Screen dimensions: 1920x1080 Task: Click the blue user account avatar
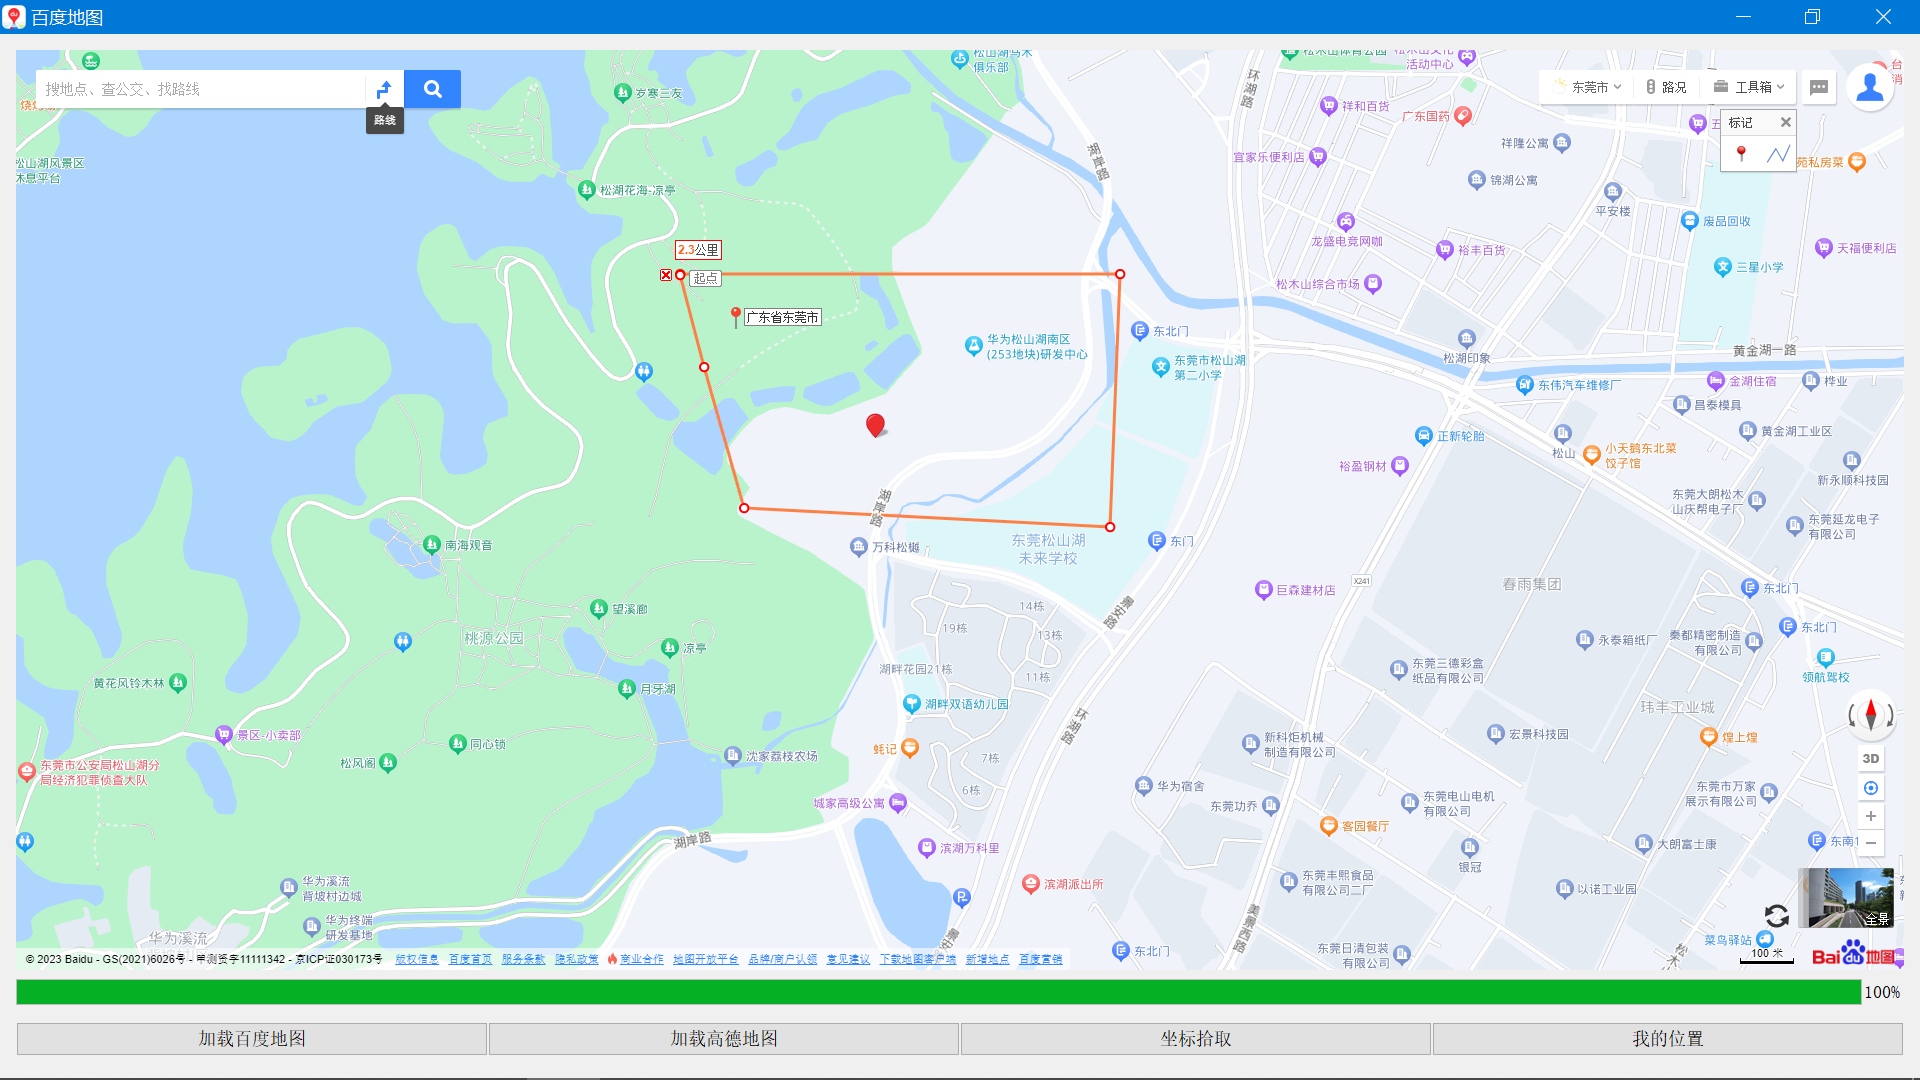click(x=1870, y=87)
